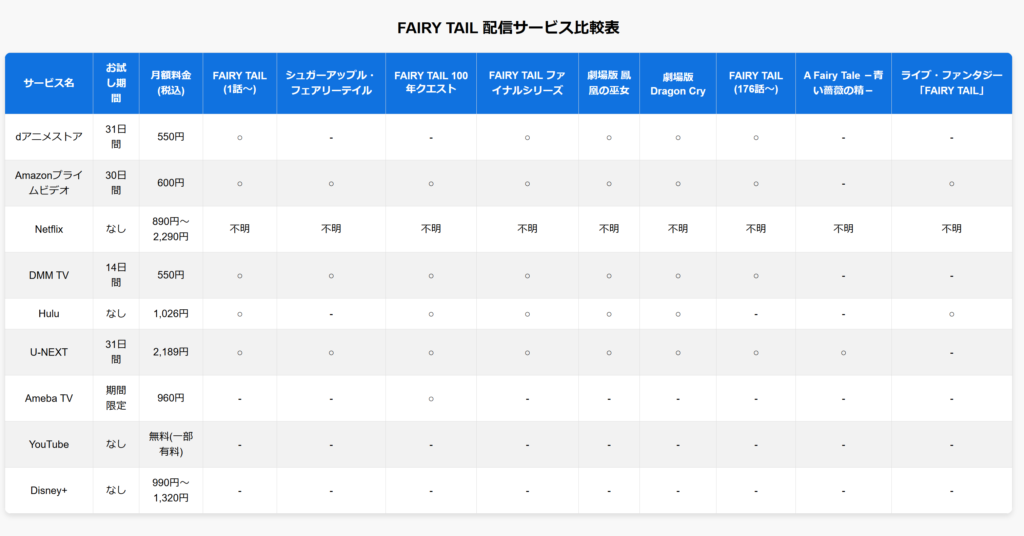Click Amazon price 600円
1024x536 pixels.
point(170,183)
